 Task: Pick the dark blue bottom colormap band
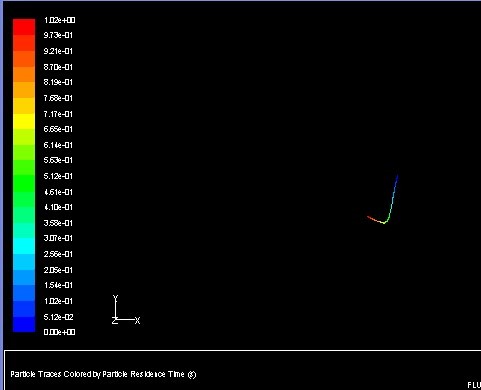(24, 324)
